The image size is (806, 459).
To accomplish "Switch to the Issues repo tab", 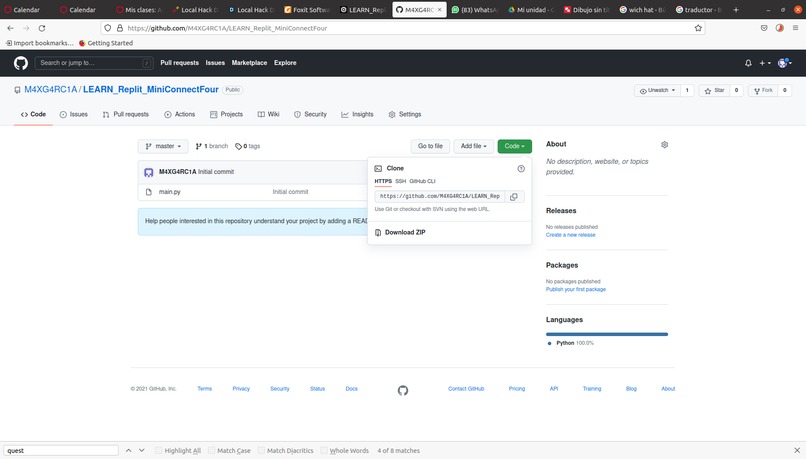I will [x=74, y=114].
